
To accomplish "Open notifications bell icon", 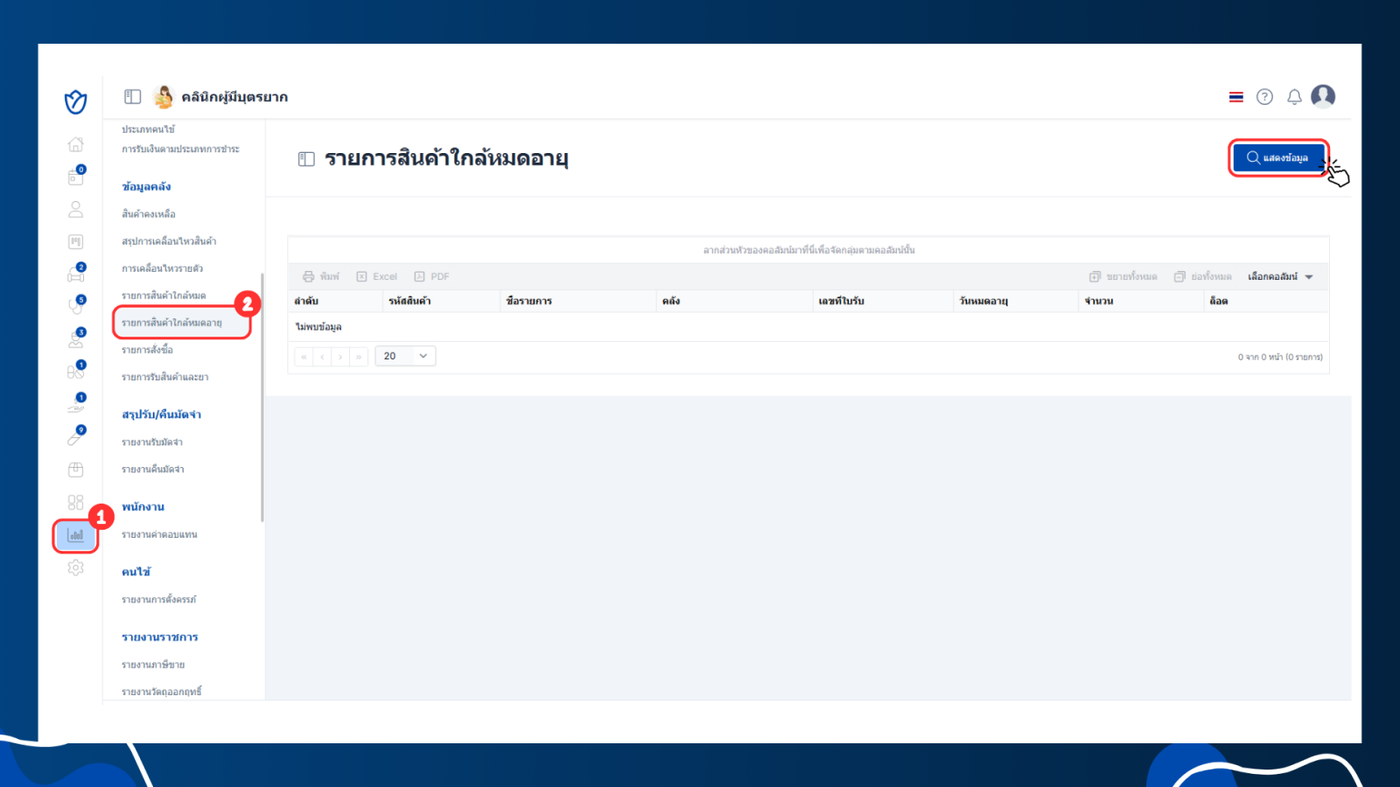I will click(1294, 97).
